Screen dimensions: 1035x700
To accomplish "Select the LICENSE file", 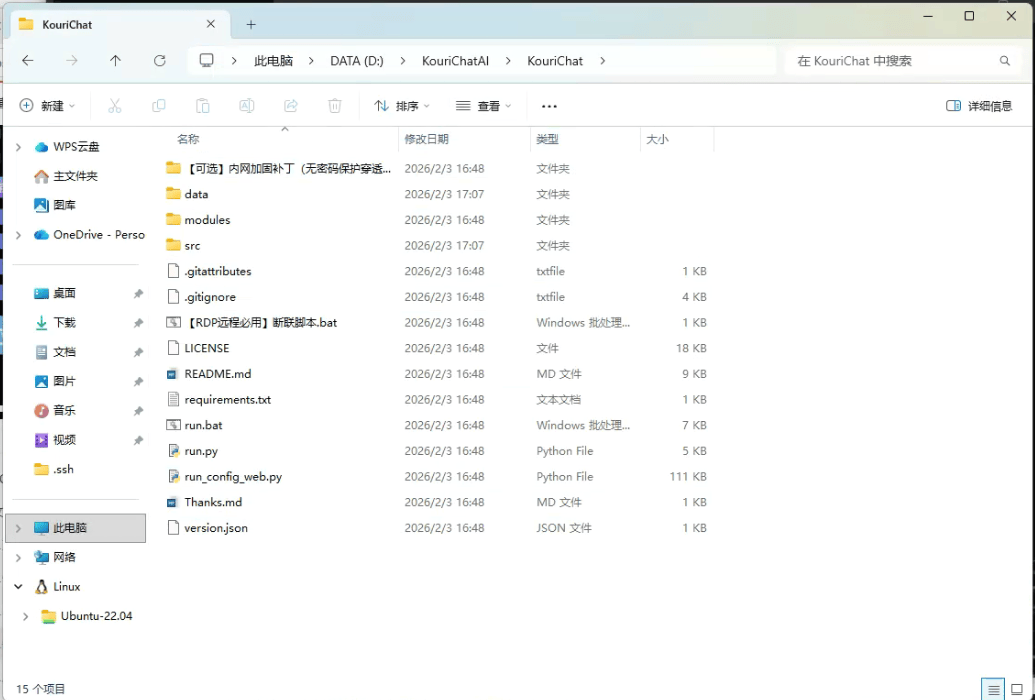I will coord(207,348).
